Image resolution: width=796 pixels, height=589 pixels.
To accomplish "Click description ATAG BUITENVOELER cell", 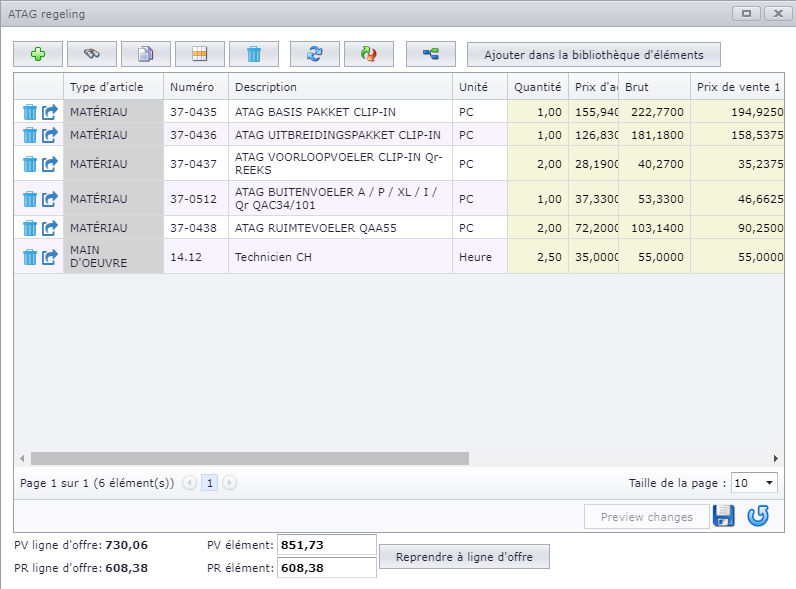I will pos(340,199).
